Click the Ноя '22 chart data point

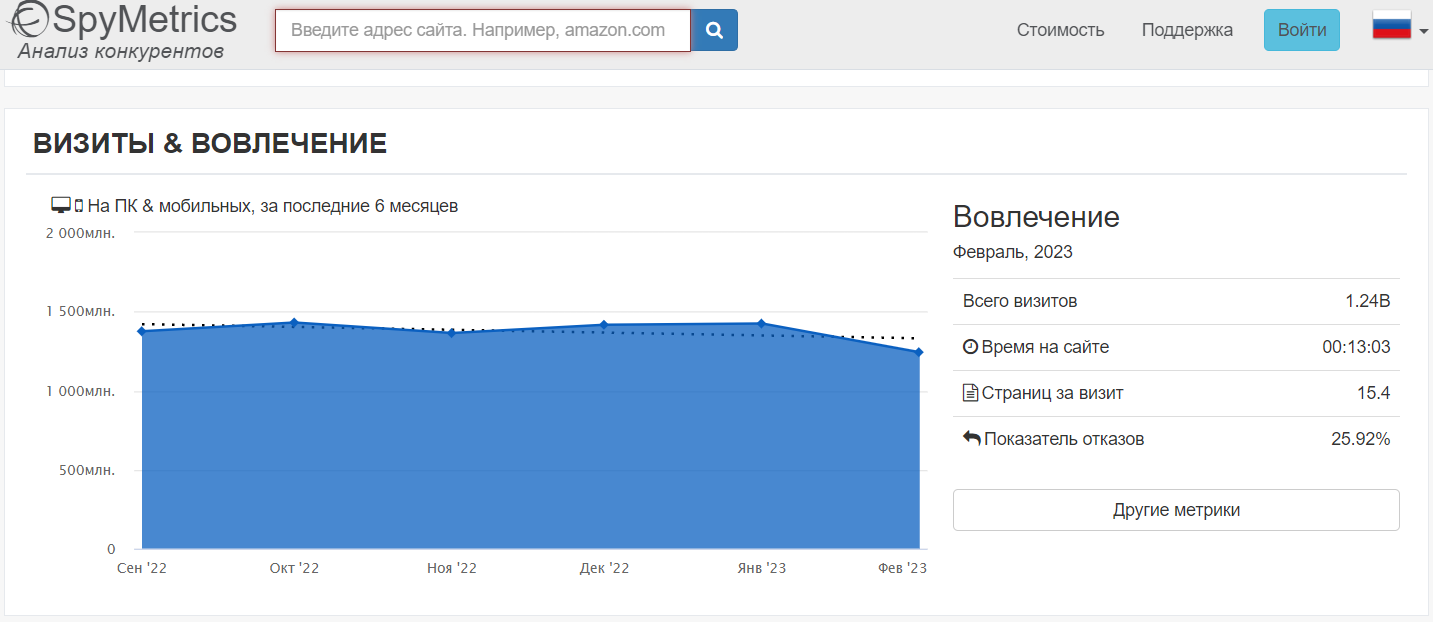(x=451, y=333)
